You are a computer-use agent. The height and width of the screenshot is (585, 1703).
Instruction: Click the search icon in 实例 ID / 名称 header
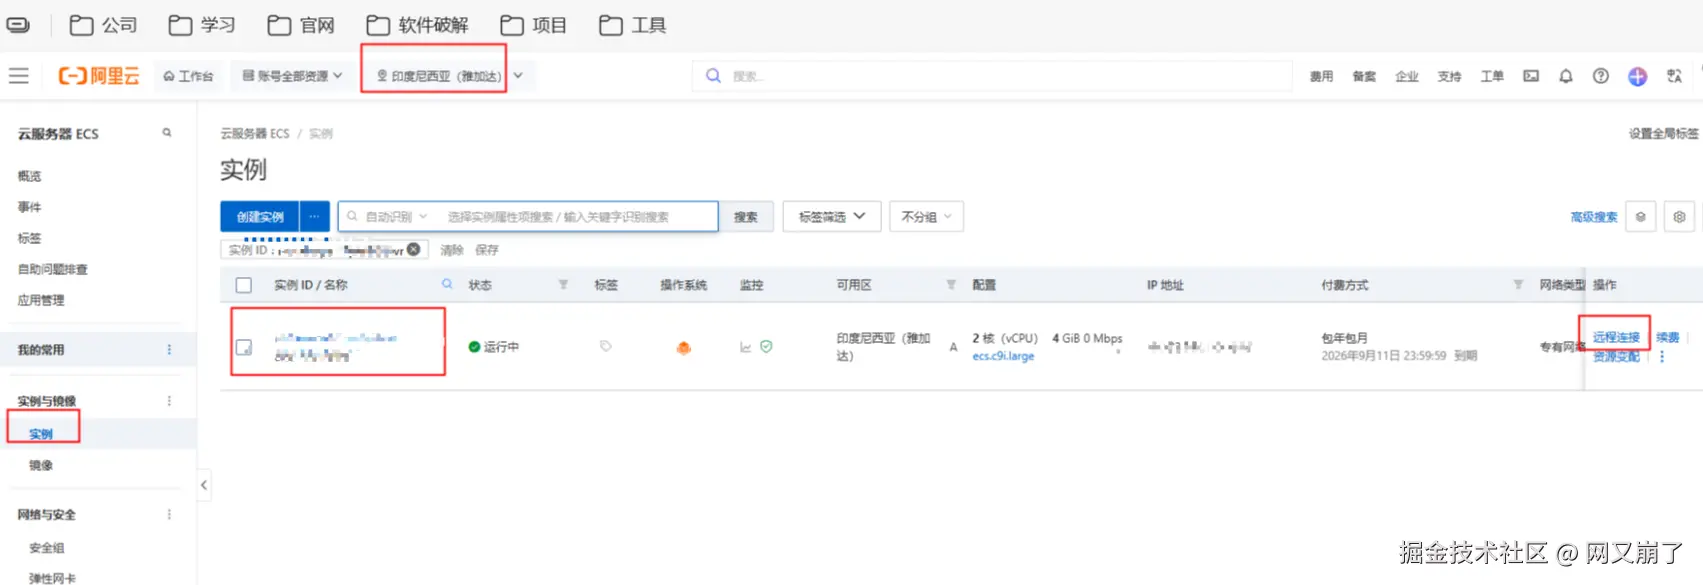tap(447, 284)
